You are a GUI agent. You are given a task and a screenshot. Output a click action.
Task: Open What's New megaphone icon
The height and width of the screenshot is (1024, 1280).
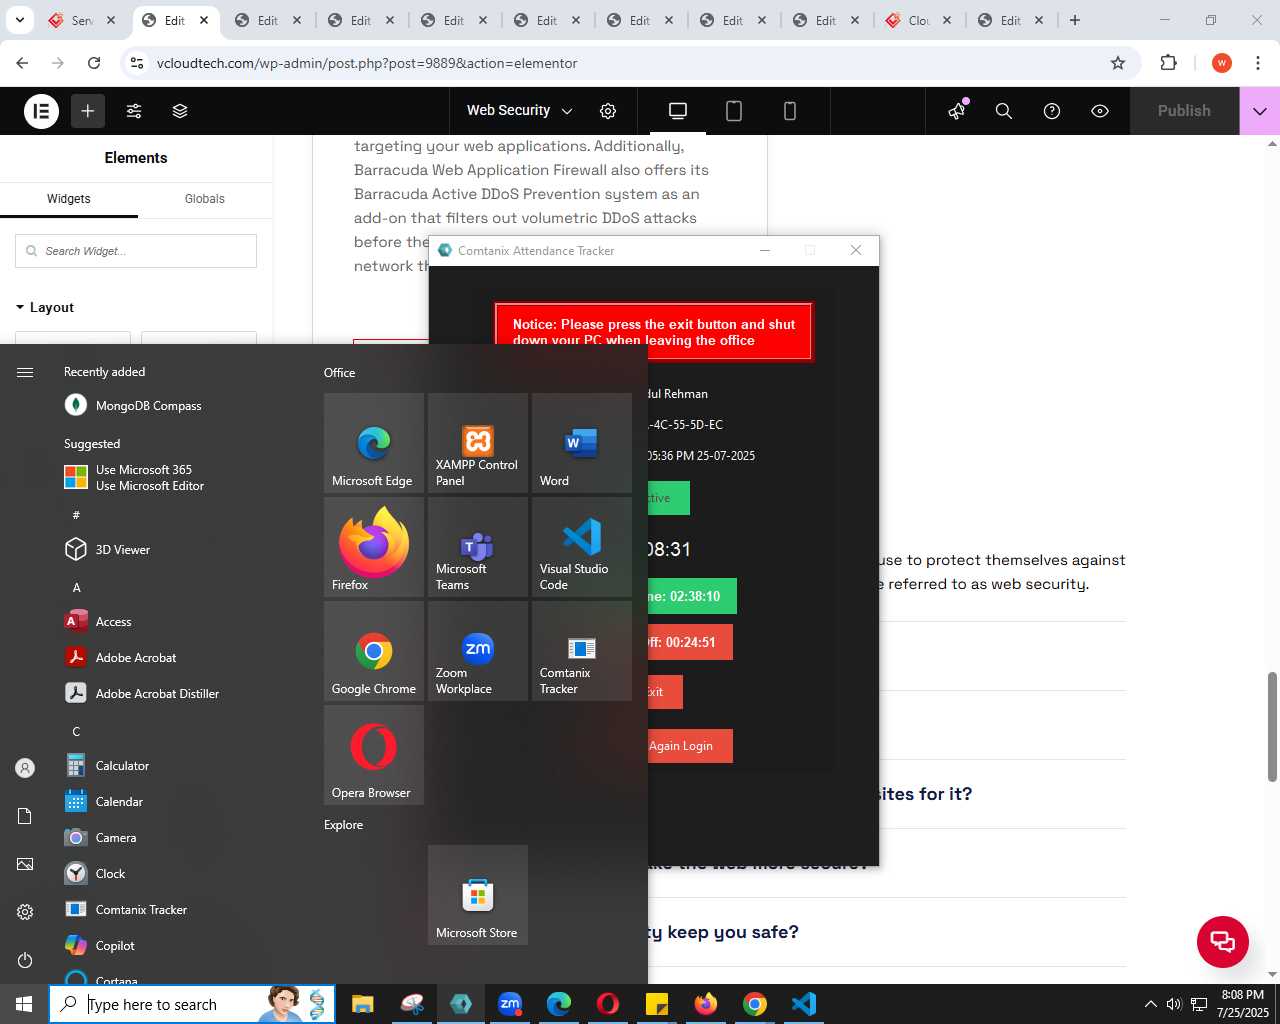(957, 111)
